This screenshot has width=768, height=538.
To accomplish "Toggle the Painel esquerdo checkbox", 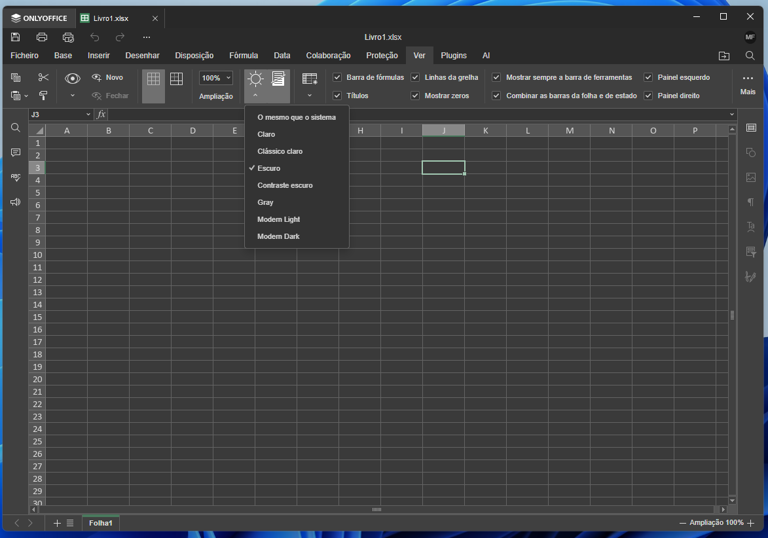I will click(648, 77).
